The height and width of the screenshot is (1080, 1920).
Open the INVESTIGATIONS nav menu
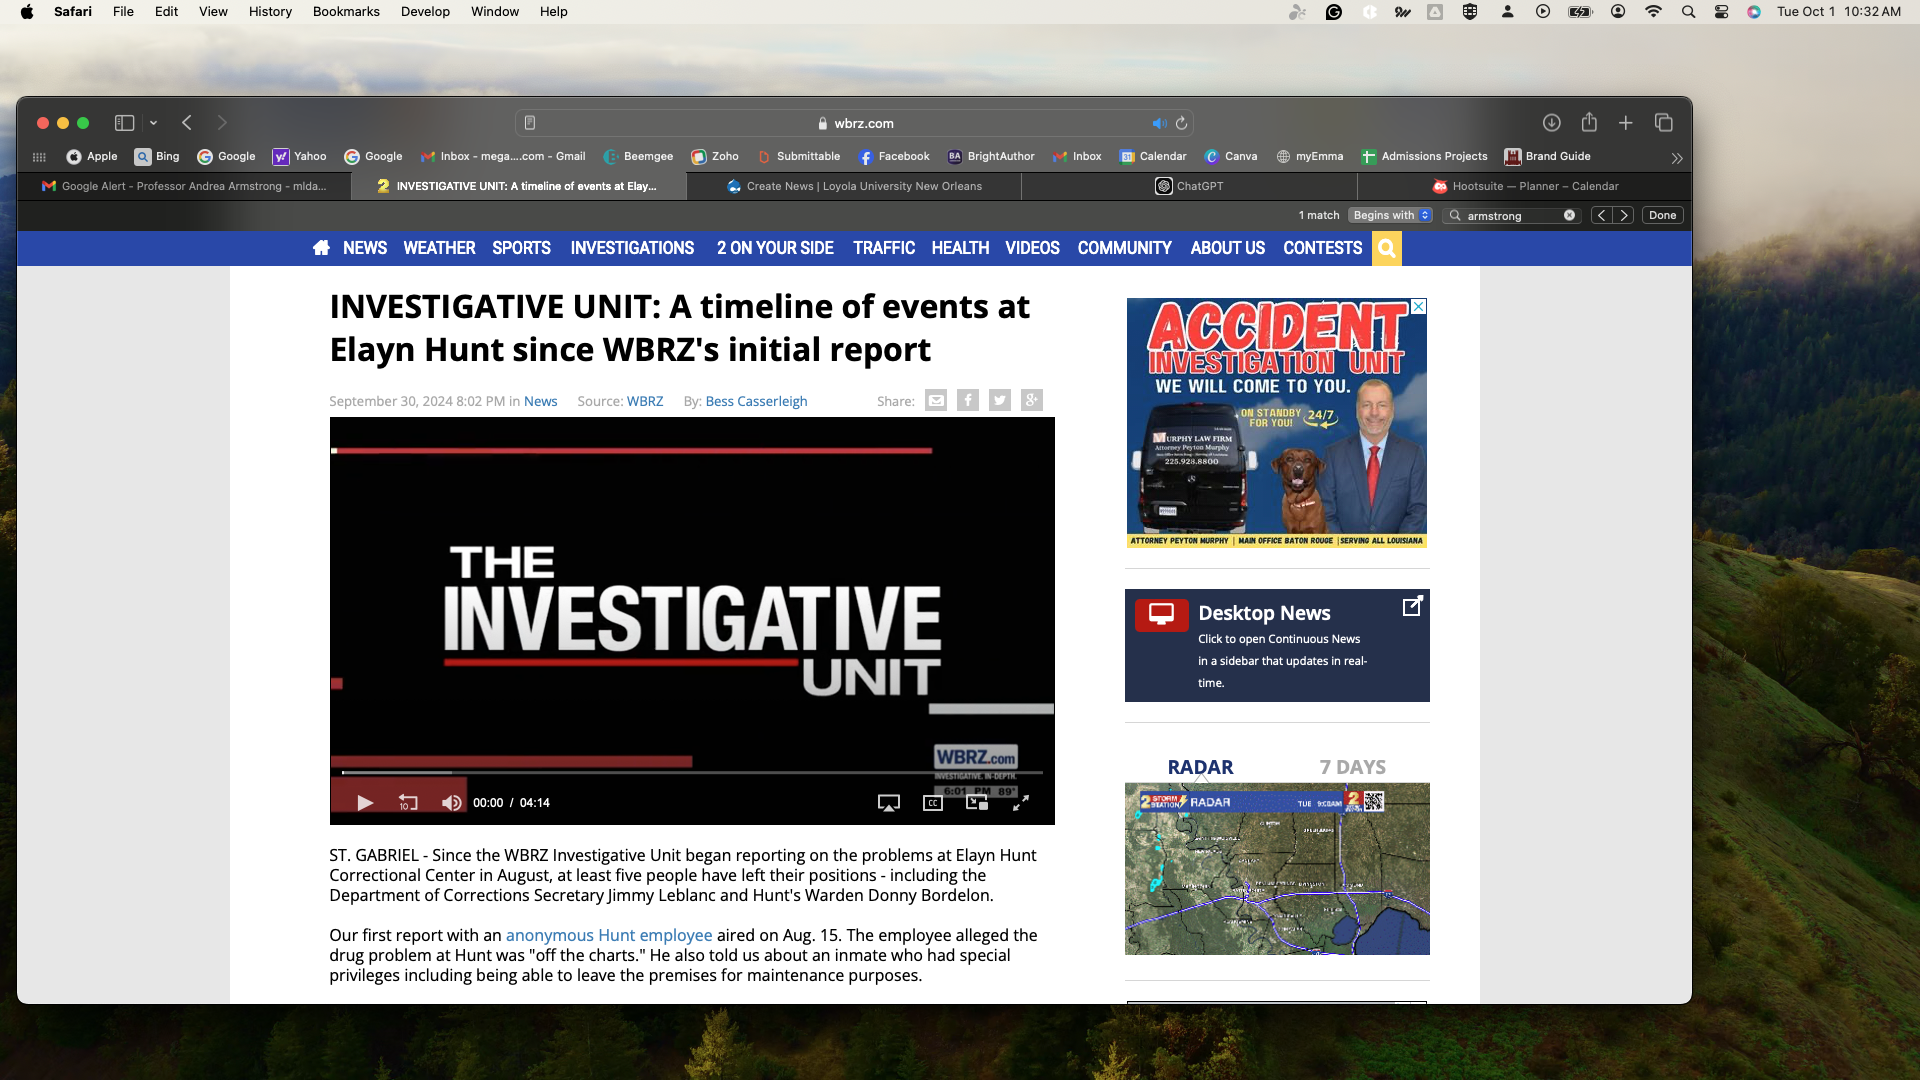pyautogui.click(x=632, y=248)
